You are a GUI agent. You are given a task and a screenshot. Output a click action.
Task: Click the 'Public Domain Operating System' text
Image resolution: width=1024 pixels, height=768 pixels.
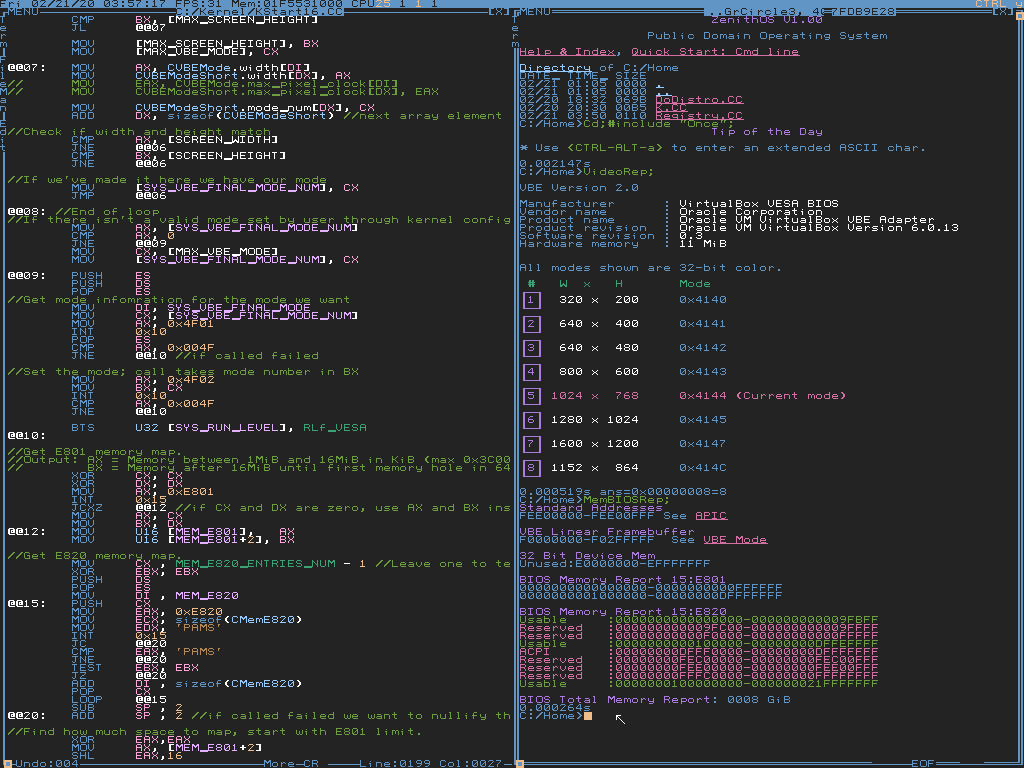tap(767, 36)
